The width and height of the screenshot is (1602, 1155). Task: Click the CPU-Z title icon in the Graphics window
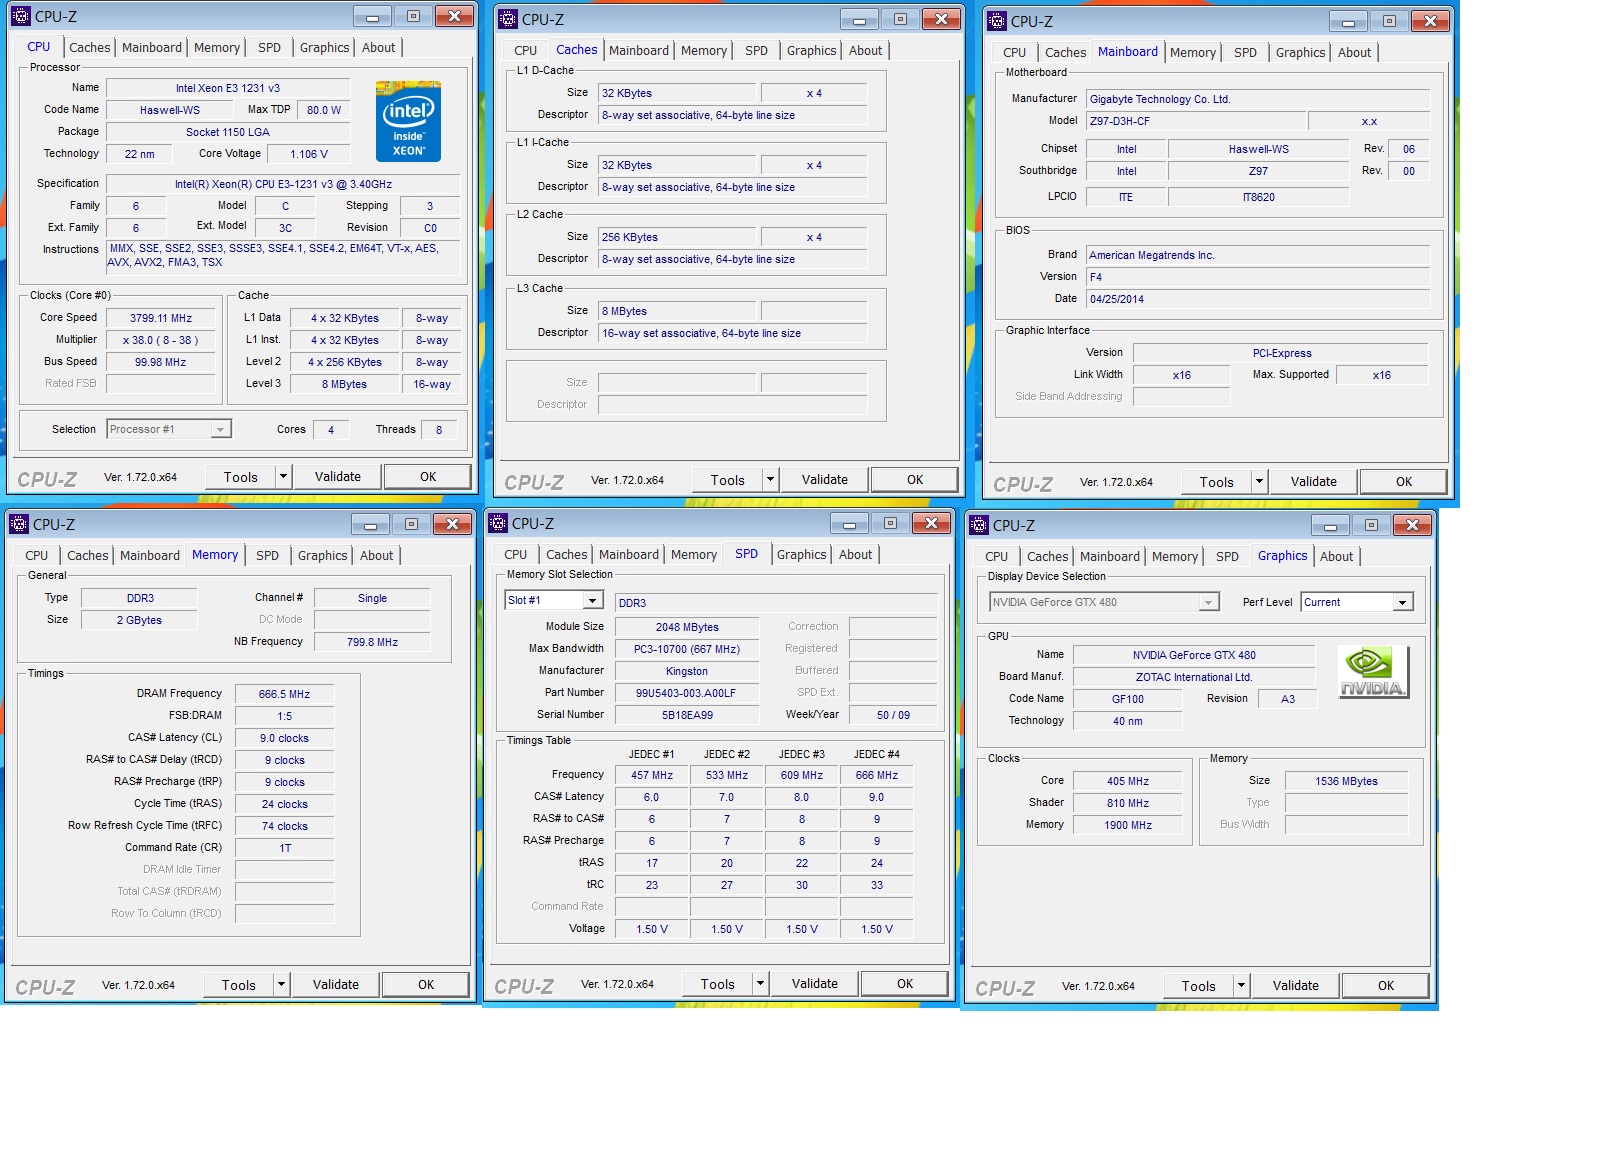[x=979, y=525]
